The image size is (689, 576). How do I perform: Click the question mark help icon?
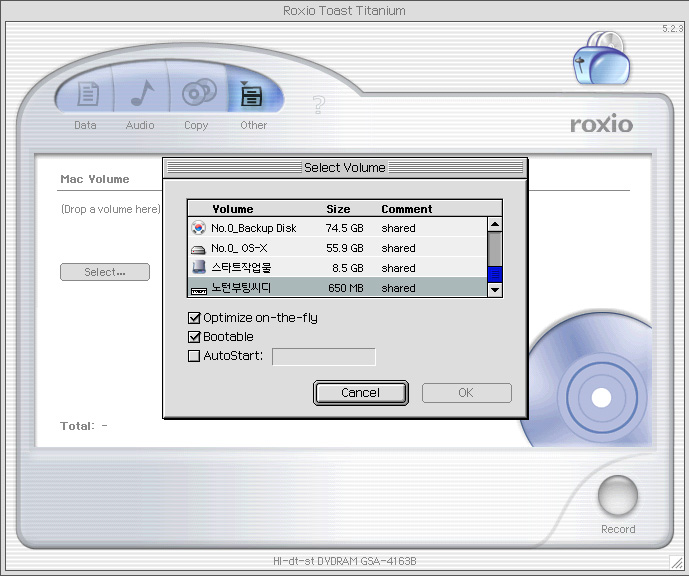click(x=319, y=104)
